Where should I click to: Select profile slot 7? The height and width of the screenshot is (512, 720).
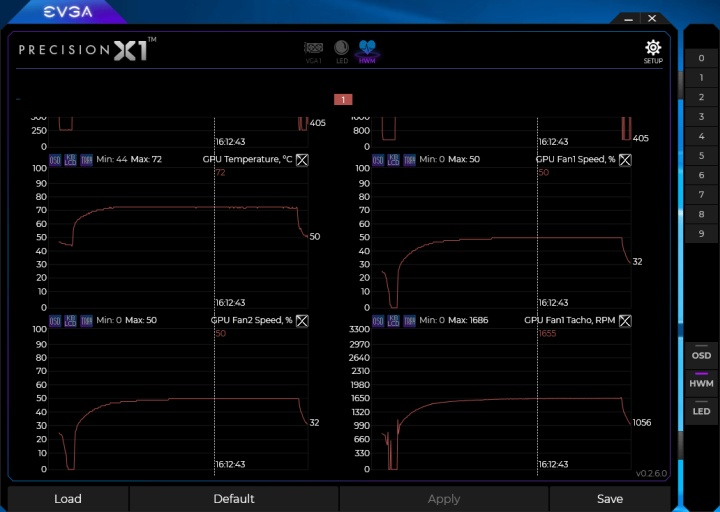(x=701, y=195)
